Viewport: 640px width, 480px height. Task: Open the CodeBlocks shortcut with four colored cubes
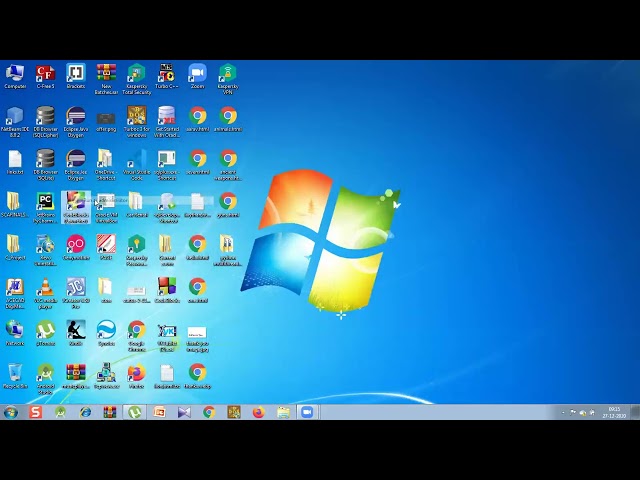[167, 290]
